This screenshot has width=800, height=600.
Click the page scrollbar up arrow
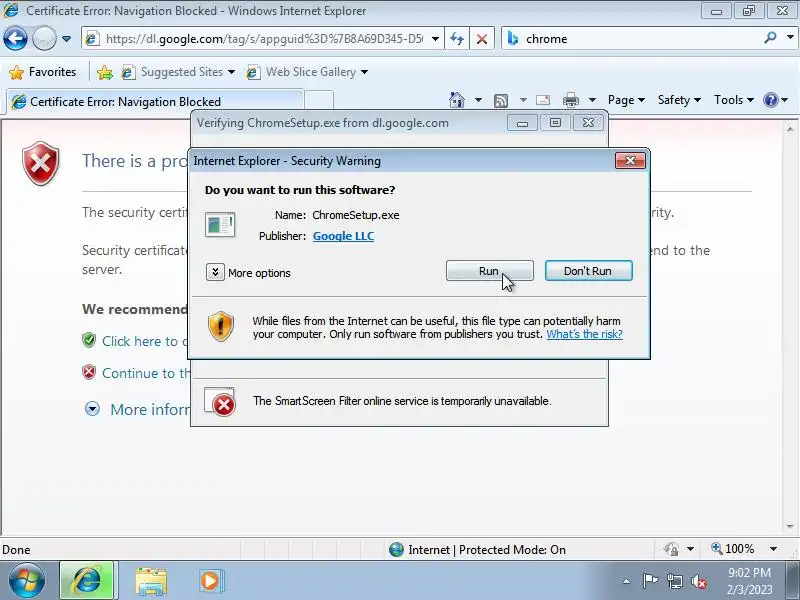point(790,129)
